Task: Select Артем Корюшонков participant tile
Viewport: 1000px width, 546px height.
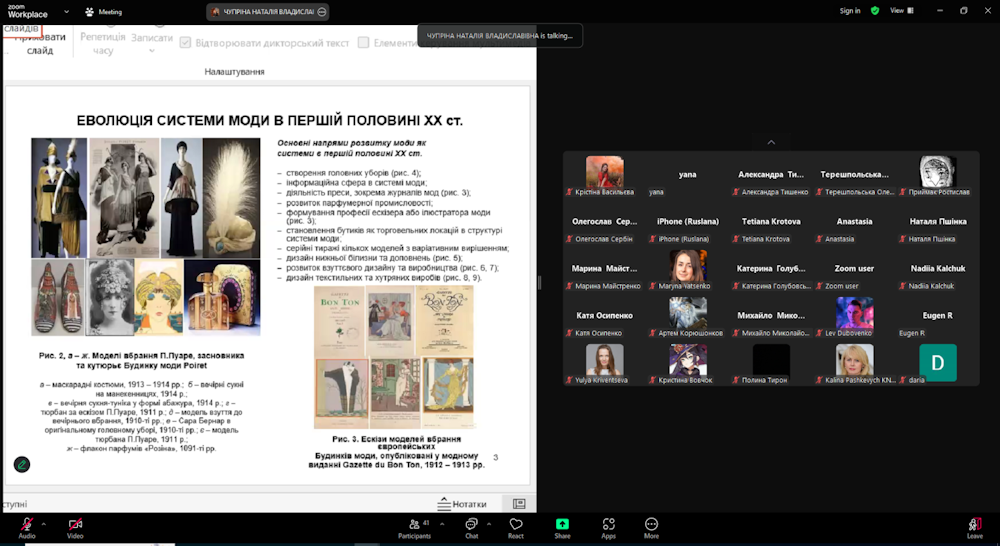Action: tap(688, 316)
